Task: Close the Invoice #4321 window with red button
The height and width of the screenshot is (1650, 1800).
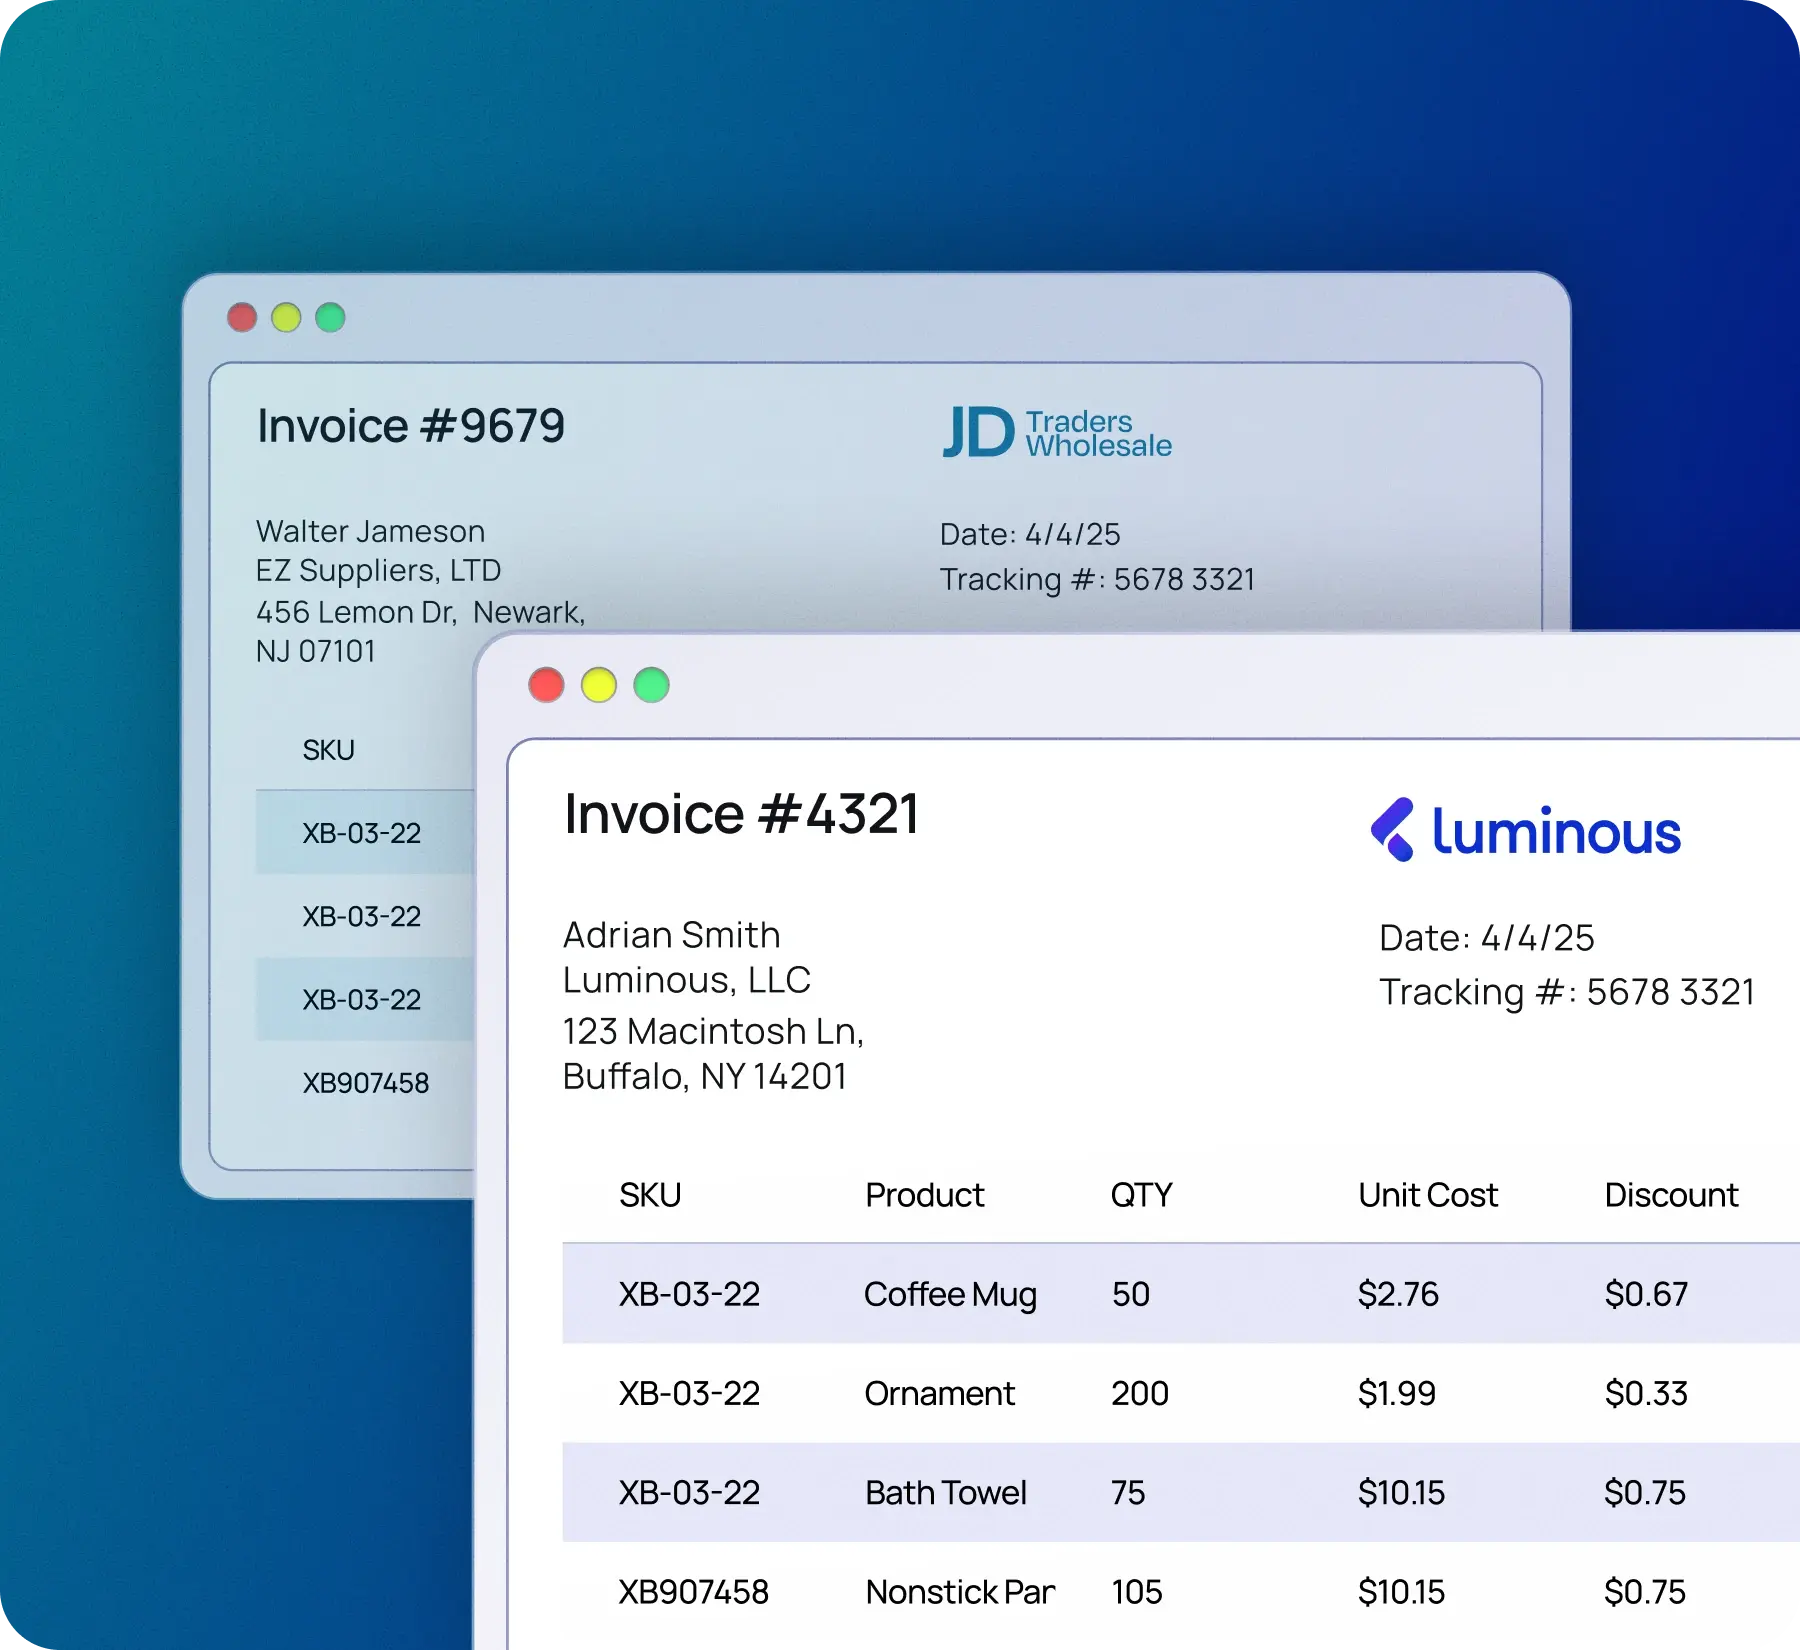Action: coord(546,685)
